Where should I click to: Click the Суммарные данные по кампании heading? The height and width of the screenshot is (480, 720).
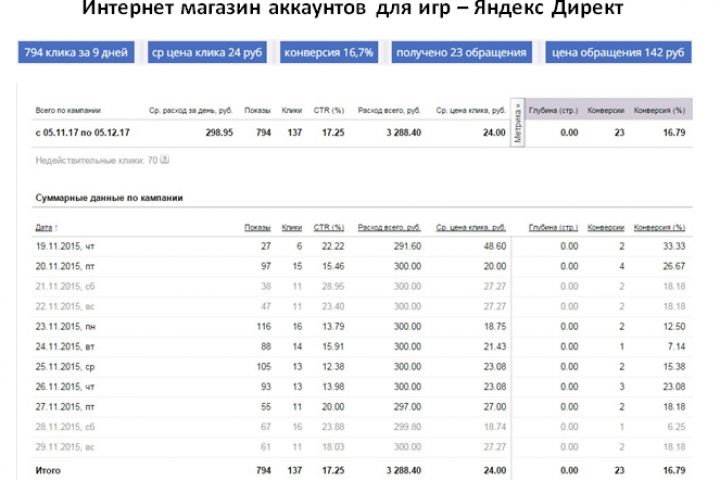[109, 198]
